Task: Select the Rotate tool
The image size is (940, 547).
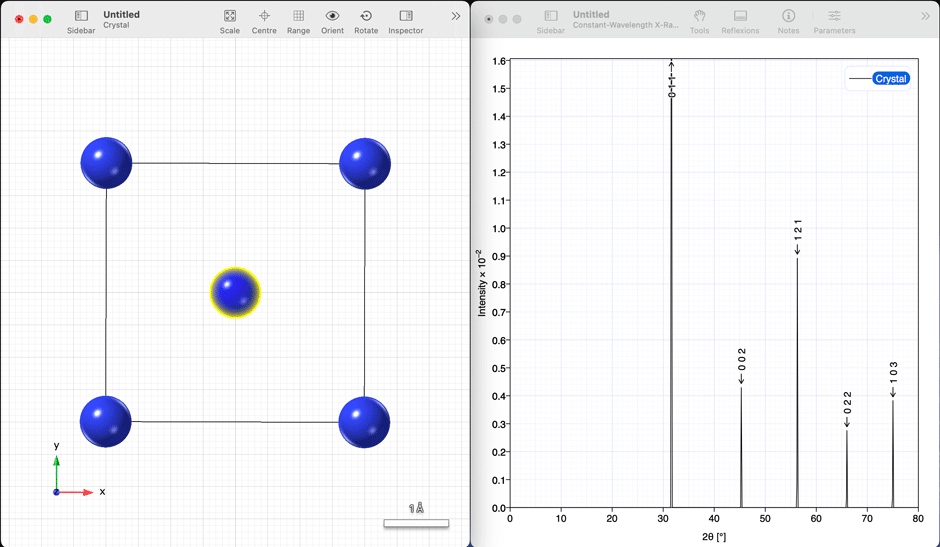Action: pos(366,17)
